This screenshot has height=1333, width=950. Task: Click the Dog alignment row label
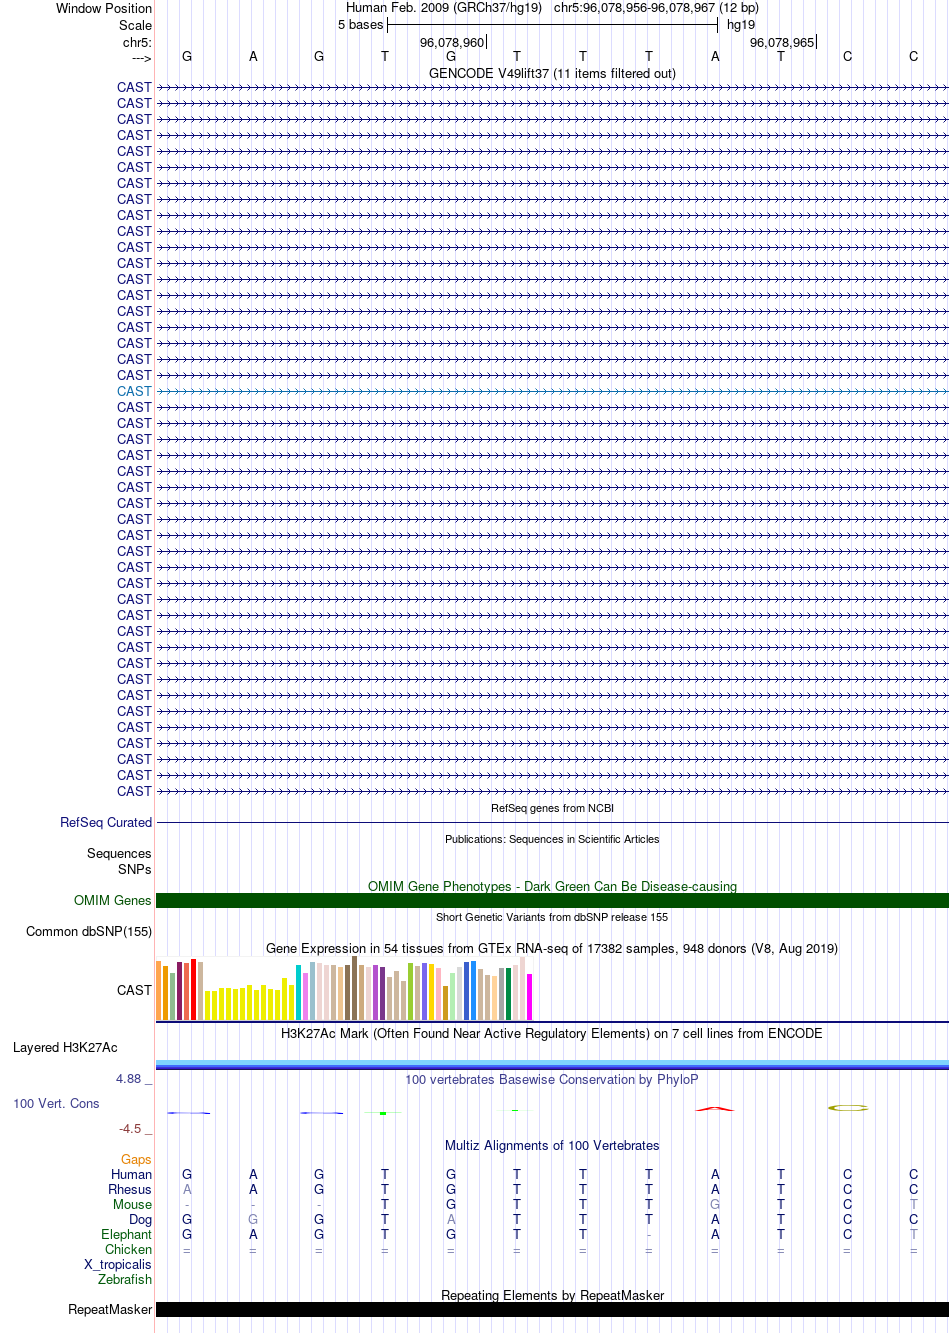click(x=140, y=1219)
